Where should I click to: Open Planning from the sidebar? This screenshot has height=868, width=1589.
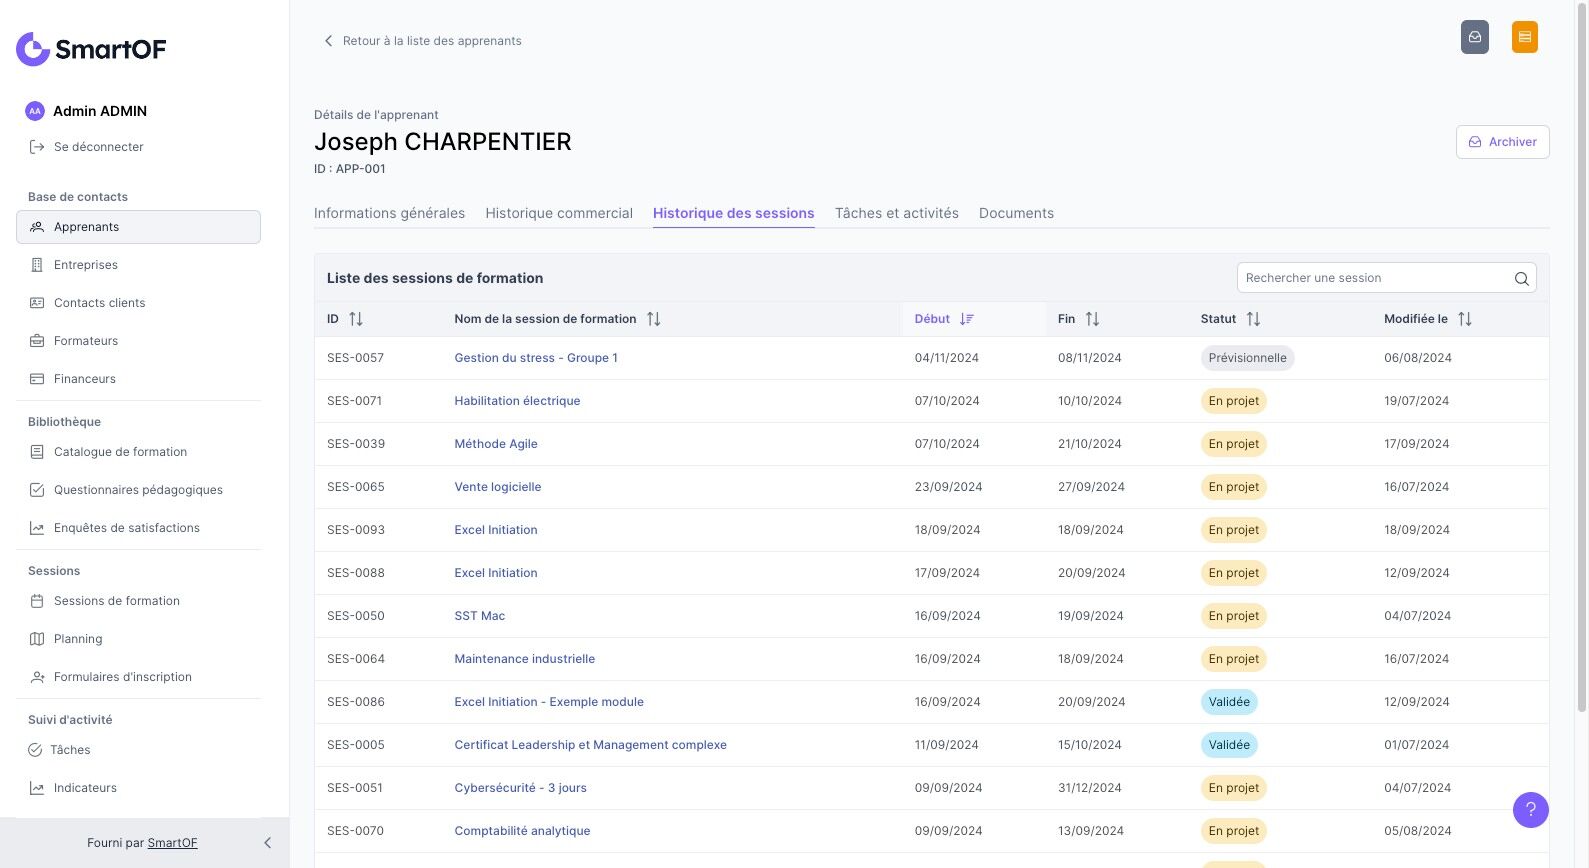(78, 639)
